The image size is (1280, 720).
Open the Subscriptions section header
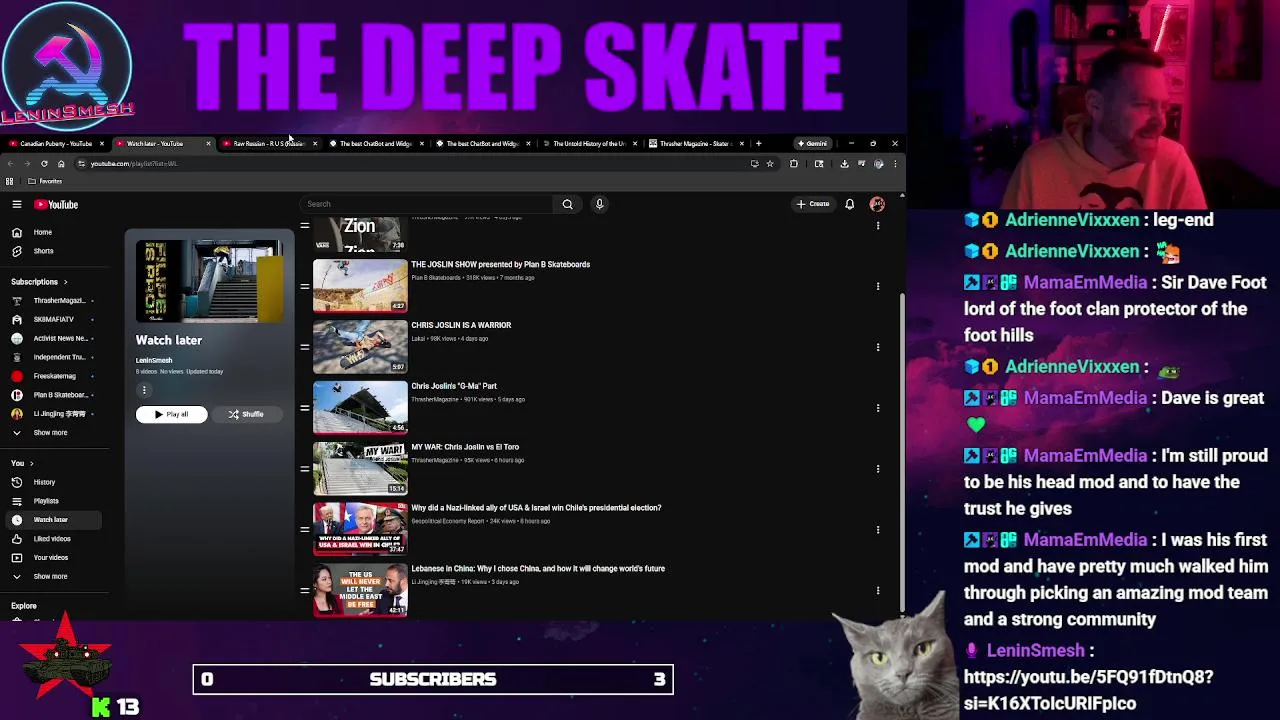pos(38,282)
